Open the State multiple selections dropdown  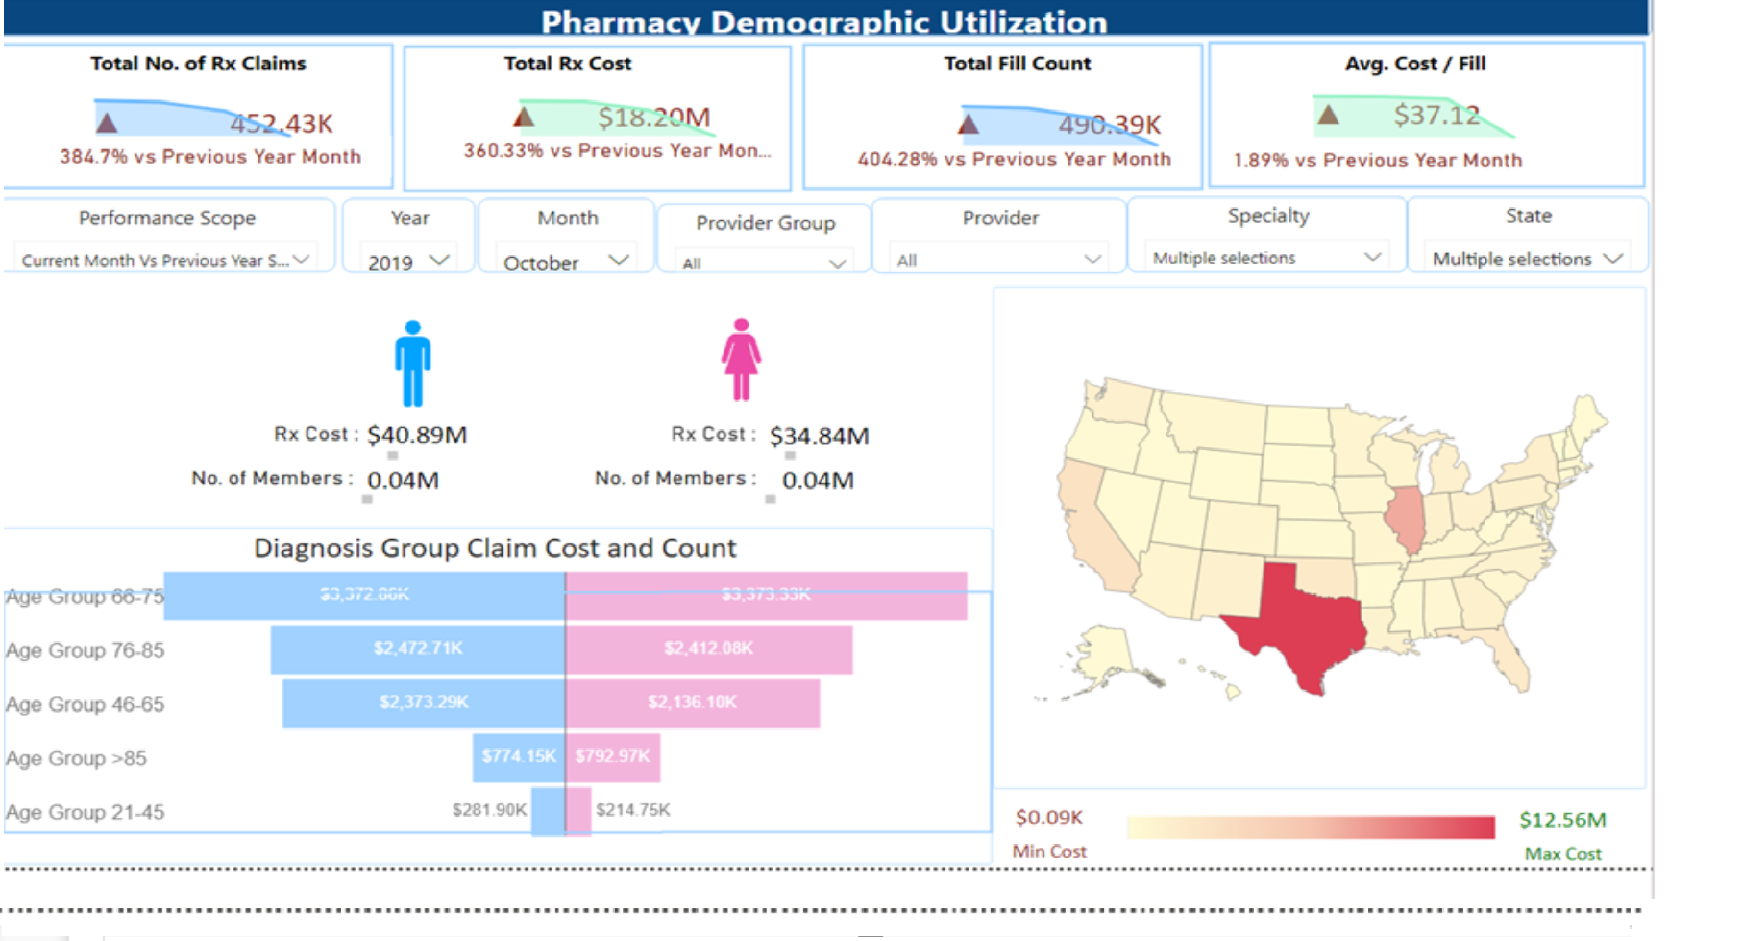(x=1526, y=258)
